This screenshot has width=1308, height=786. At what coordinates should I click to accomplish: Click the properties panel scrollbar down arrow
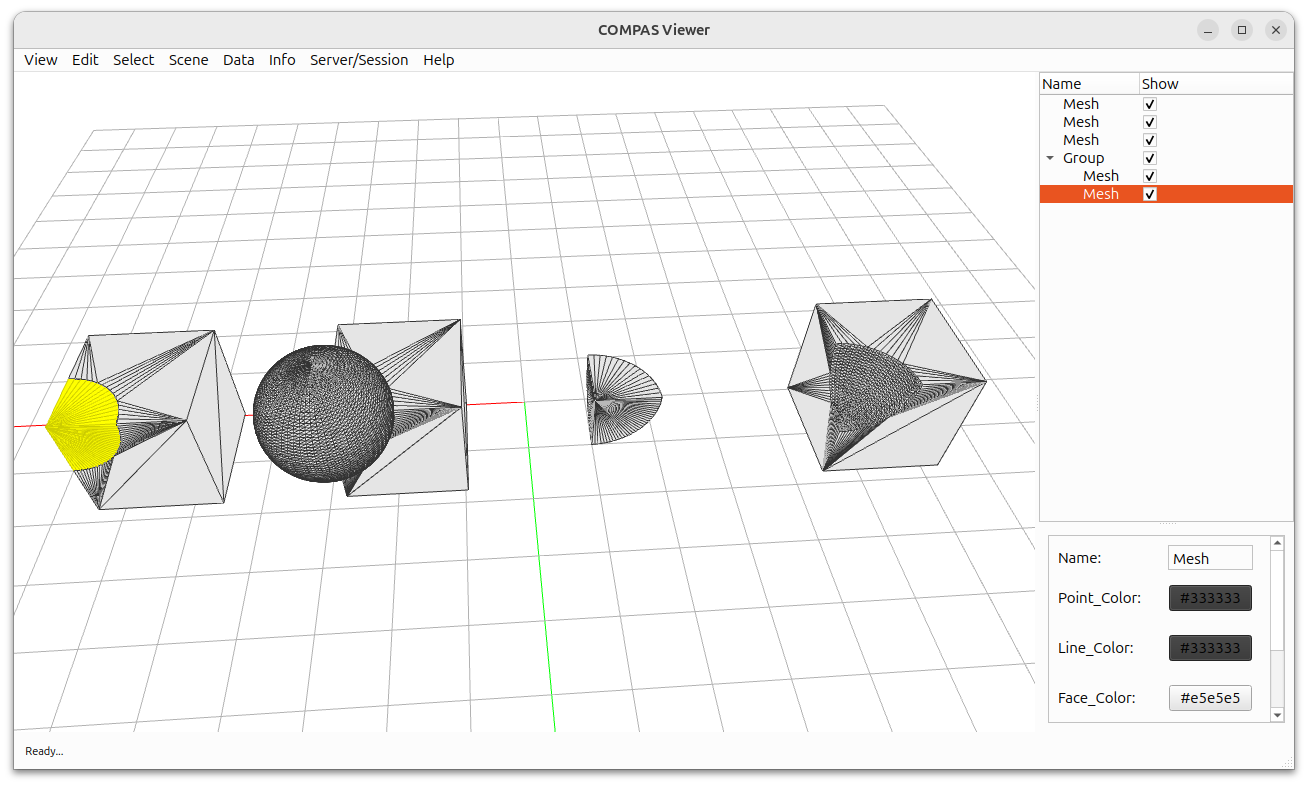[1277, 715]
